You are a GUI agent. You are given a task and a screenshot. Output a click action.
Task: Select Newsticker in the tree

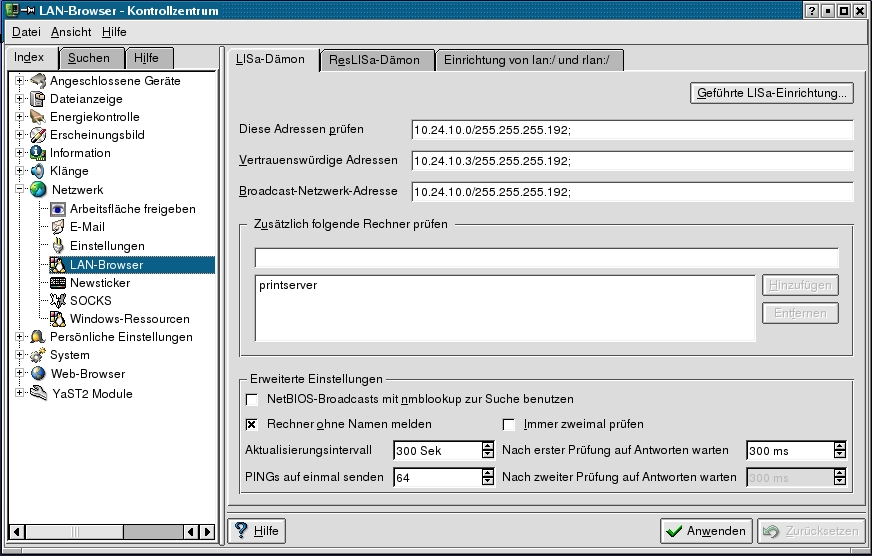coord(100,283)
